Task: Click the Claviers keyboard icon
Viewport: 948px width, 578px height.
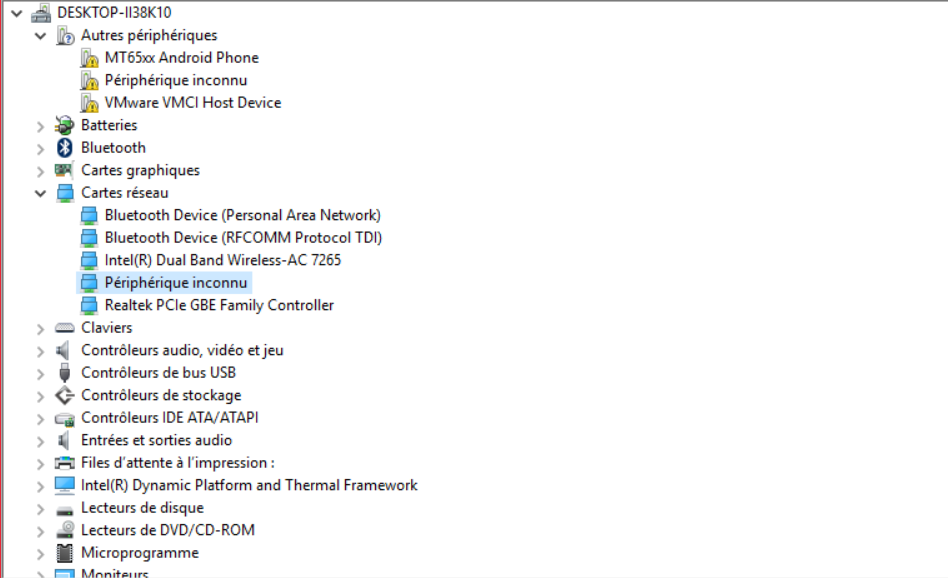Action: point(65,328)
